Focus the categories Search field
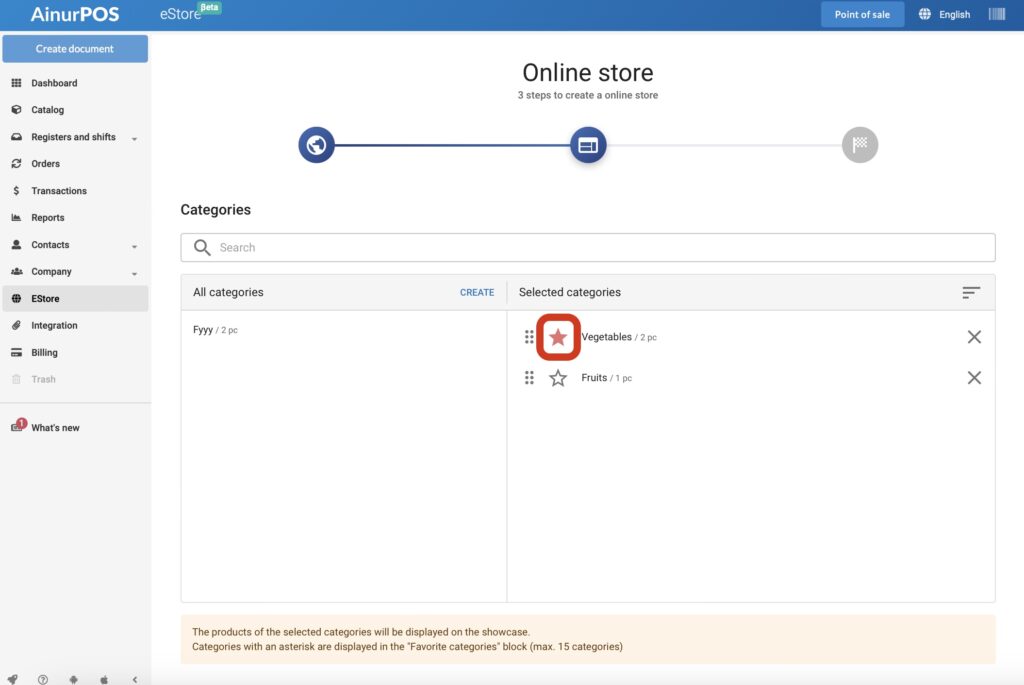The width and height of the screenshot is (1024, 685). tap(588, 247)
